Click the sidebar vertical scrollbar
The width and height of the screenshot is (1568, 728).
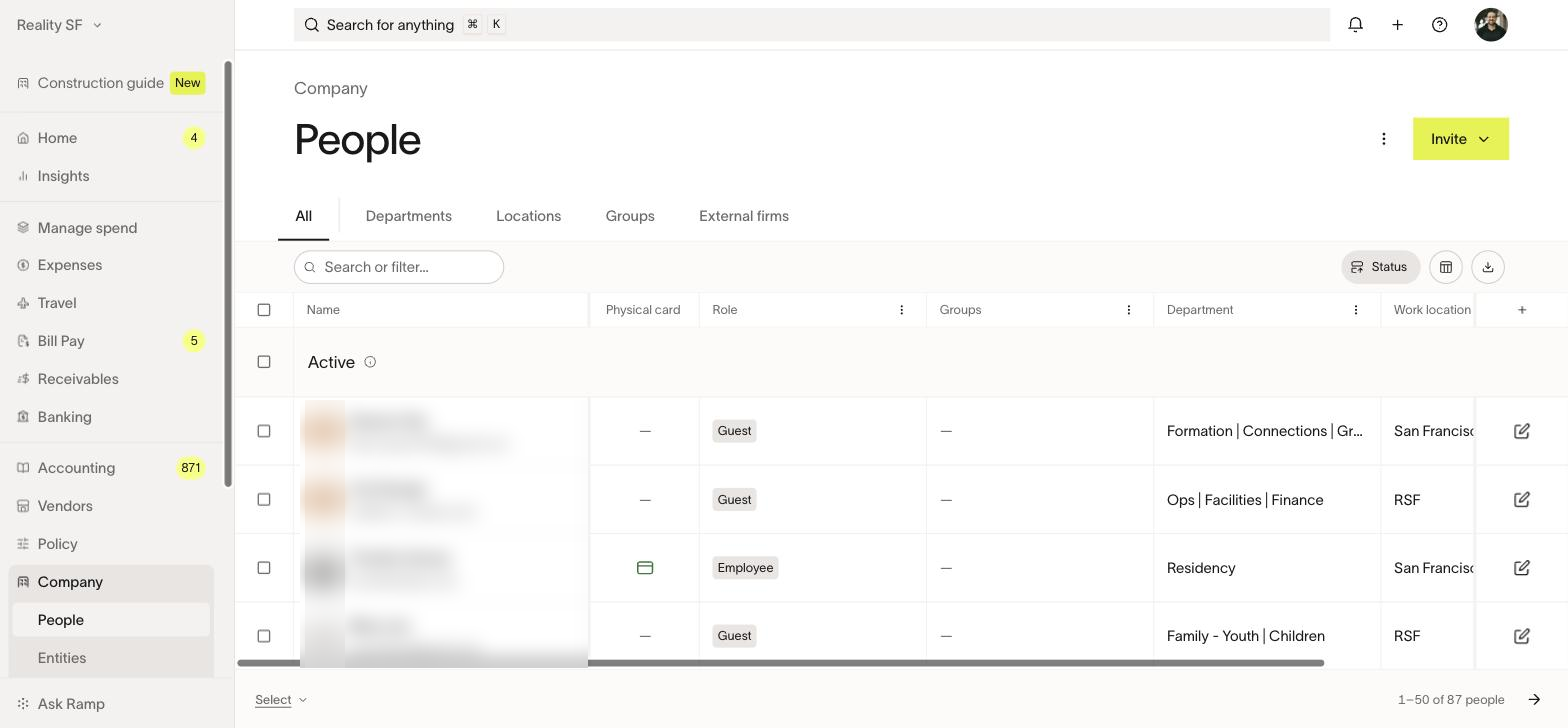pos(228,275)
